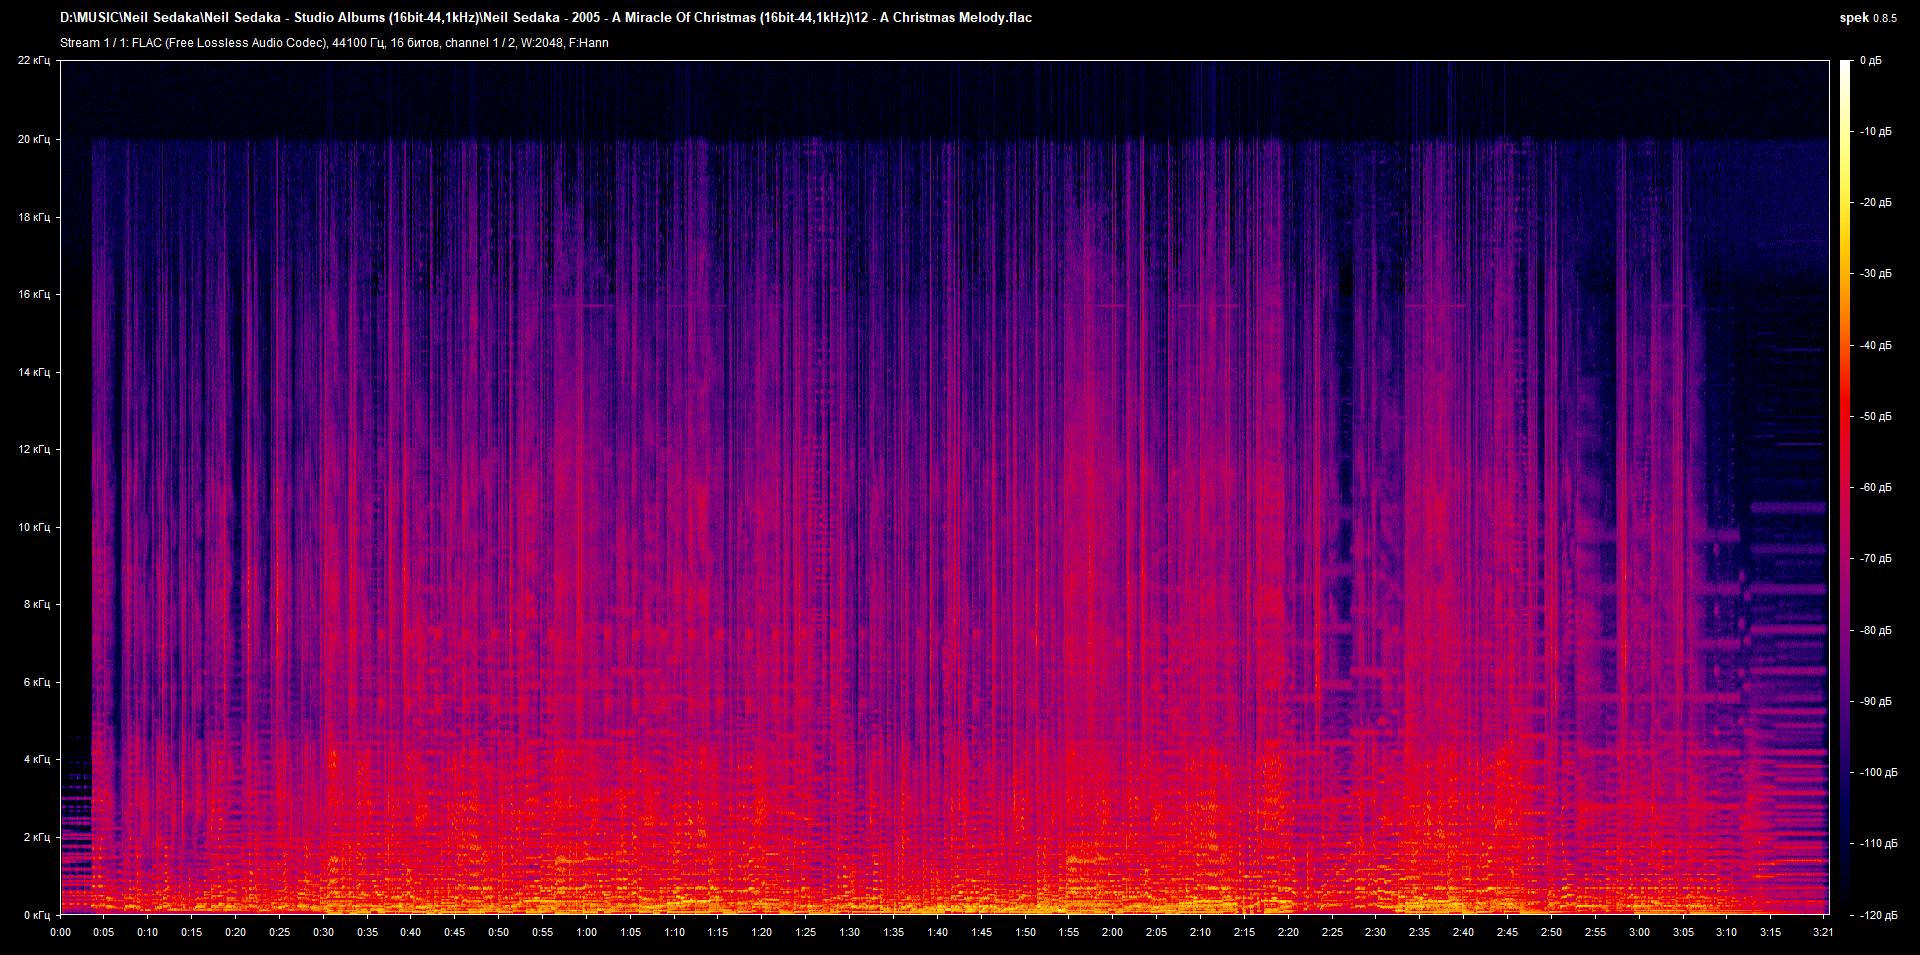Click the 0:30 time axis label

[323, 932]
